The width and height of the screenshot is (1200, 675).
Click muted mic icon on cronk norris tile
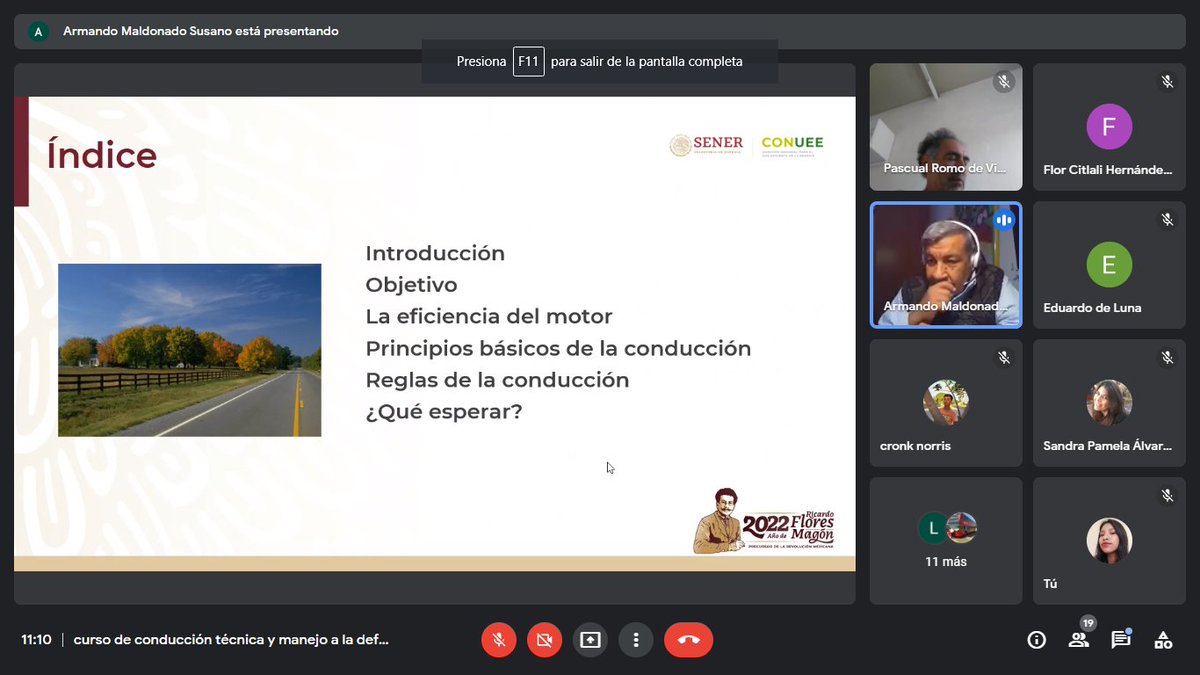click(1004, 358)
